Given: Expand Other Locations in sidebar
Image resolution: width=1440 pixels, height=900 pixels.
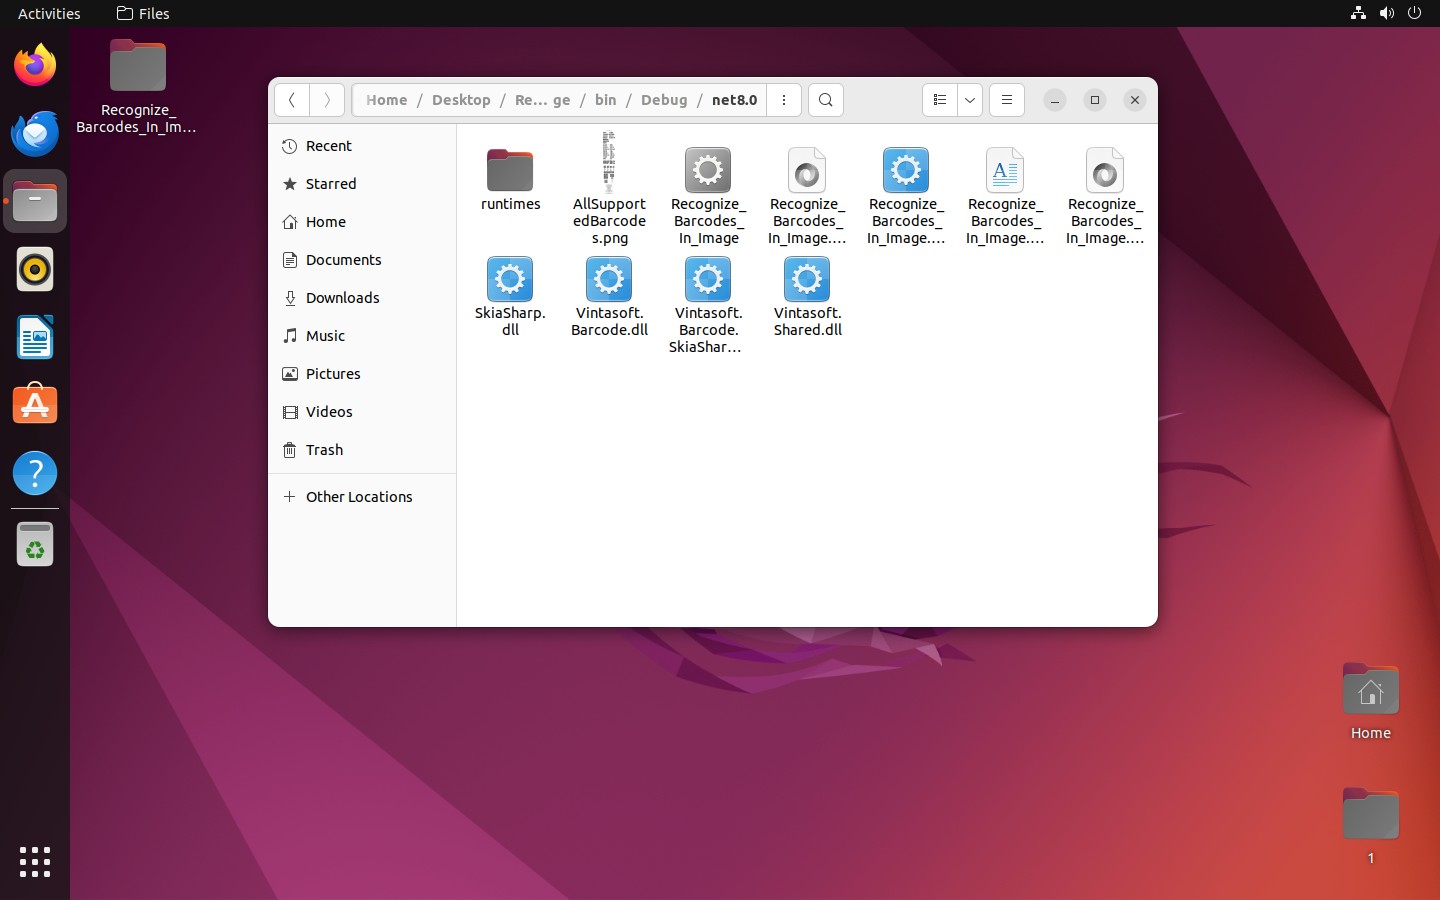Looking at the screenshot, I should click(358, 497).
